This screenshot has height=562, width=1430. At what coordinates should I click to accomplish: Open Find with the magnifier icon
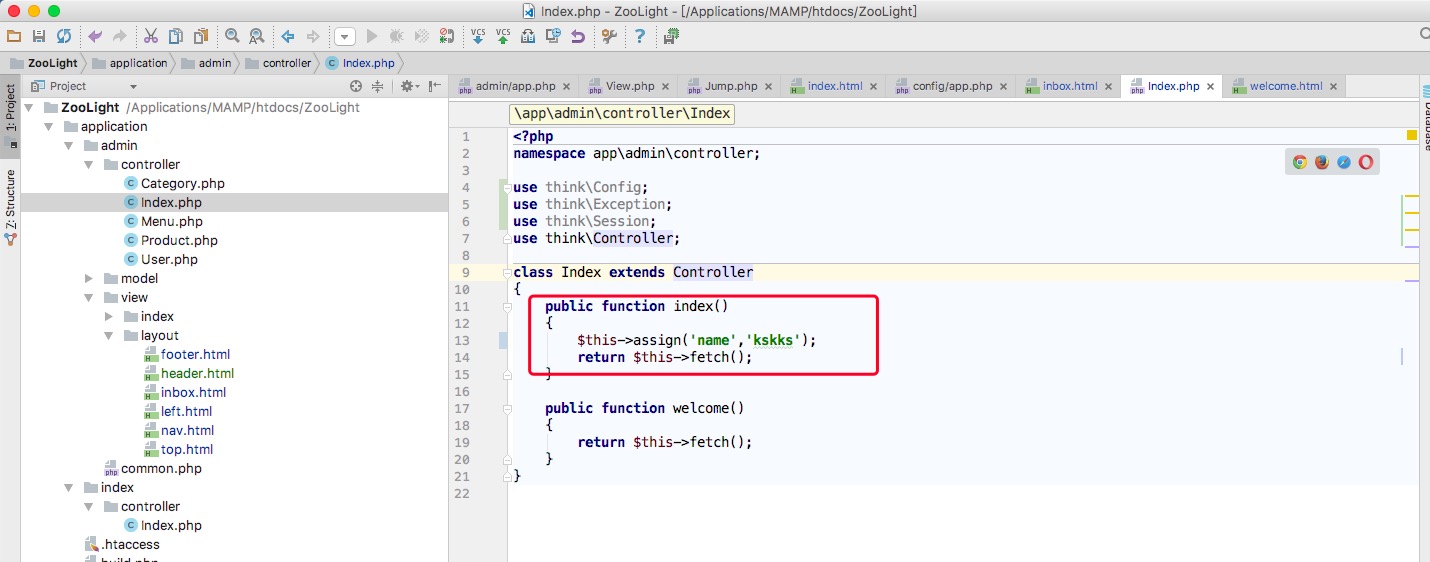(232, 36)
